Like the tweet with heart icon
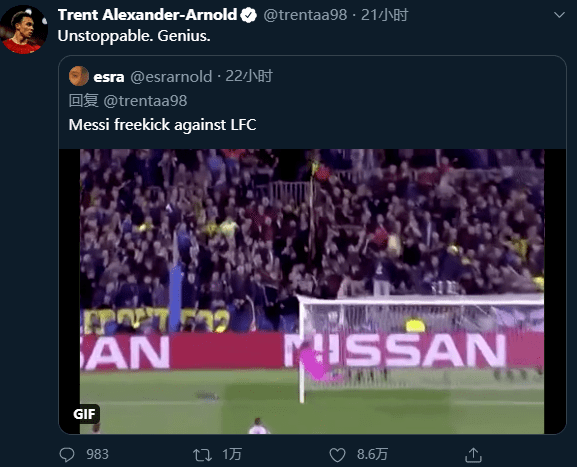 [x=337, y=455]
